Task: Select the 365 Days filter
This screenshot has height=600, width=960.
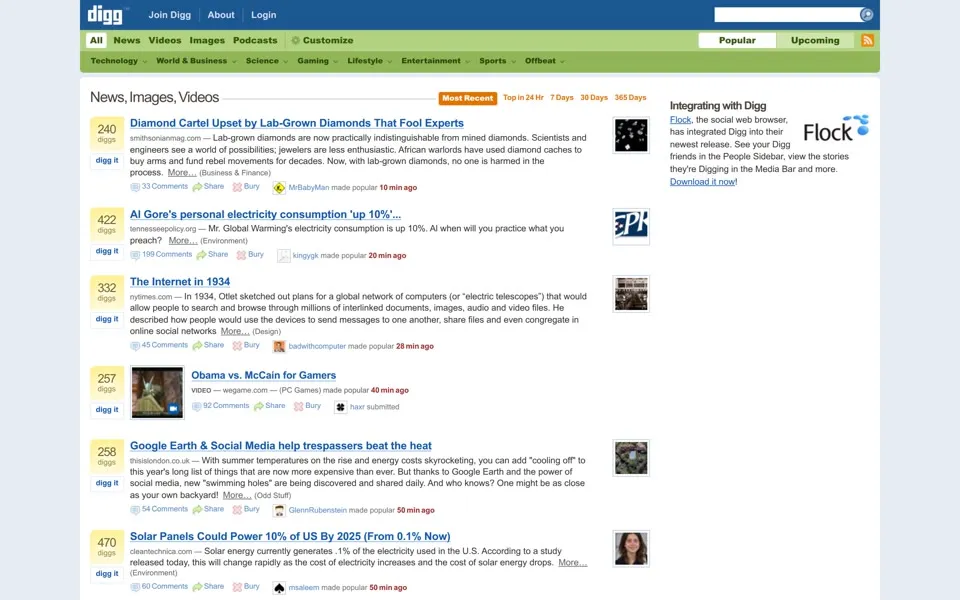Action: point(630,97)
